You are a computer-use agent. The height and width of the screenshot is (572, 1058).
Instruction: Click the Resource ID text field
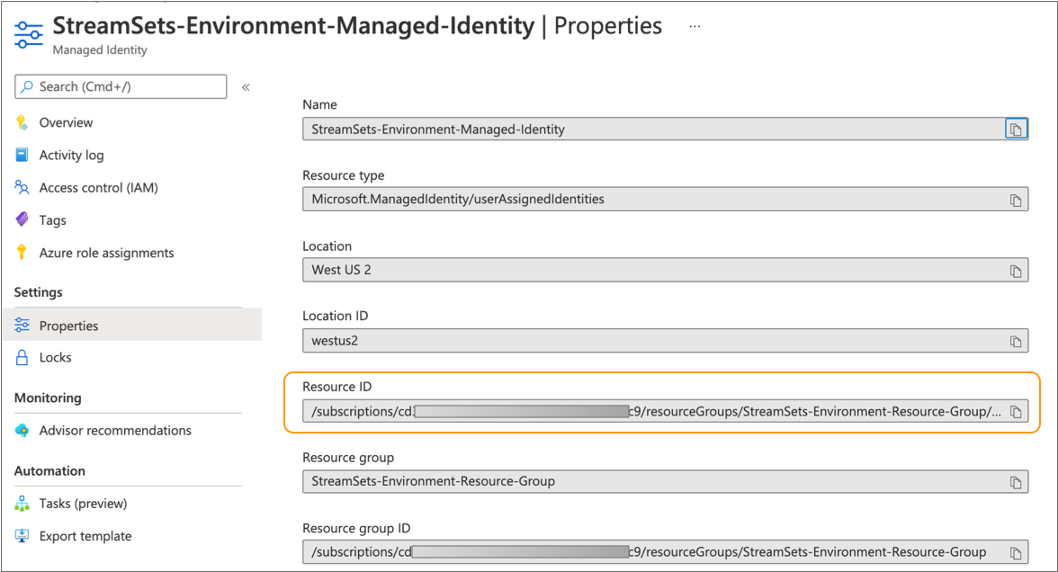click(x=665, y=411)
